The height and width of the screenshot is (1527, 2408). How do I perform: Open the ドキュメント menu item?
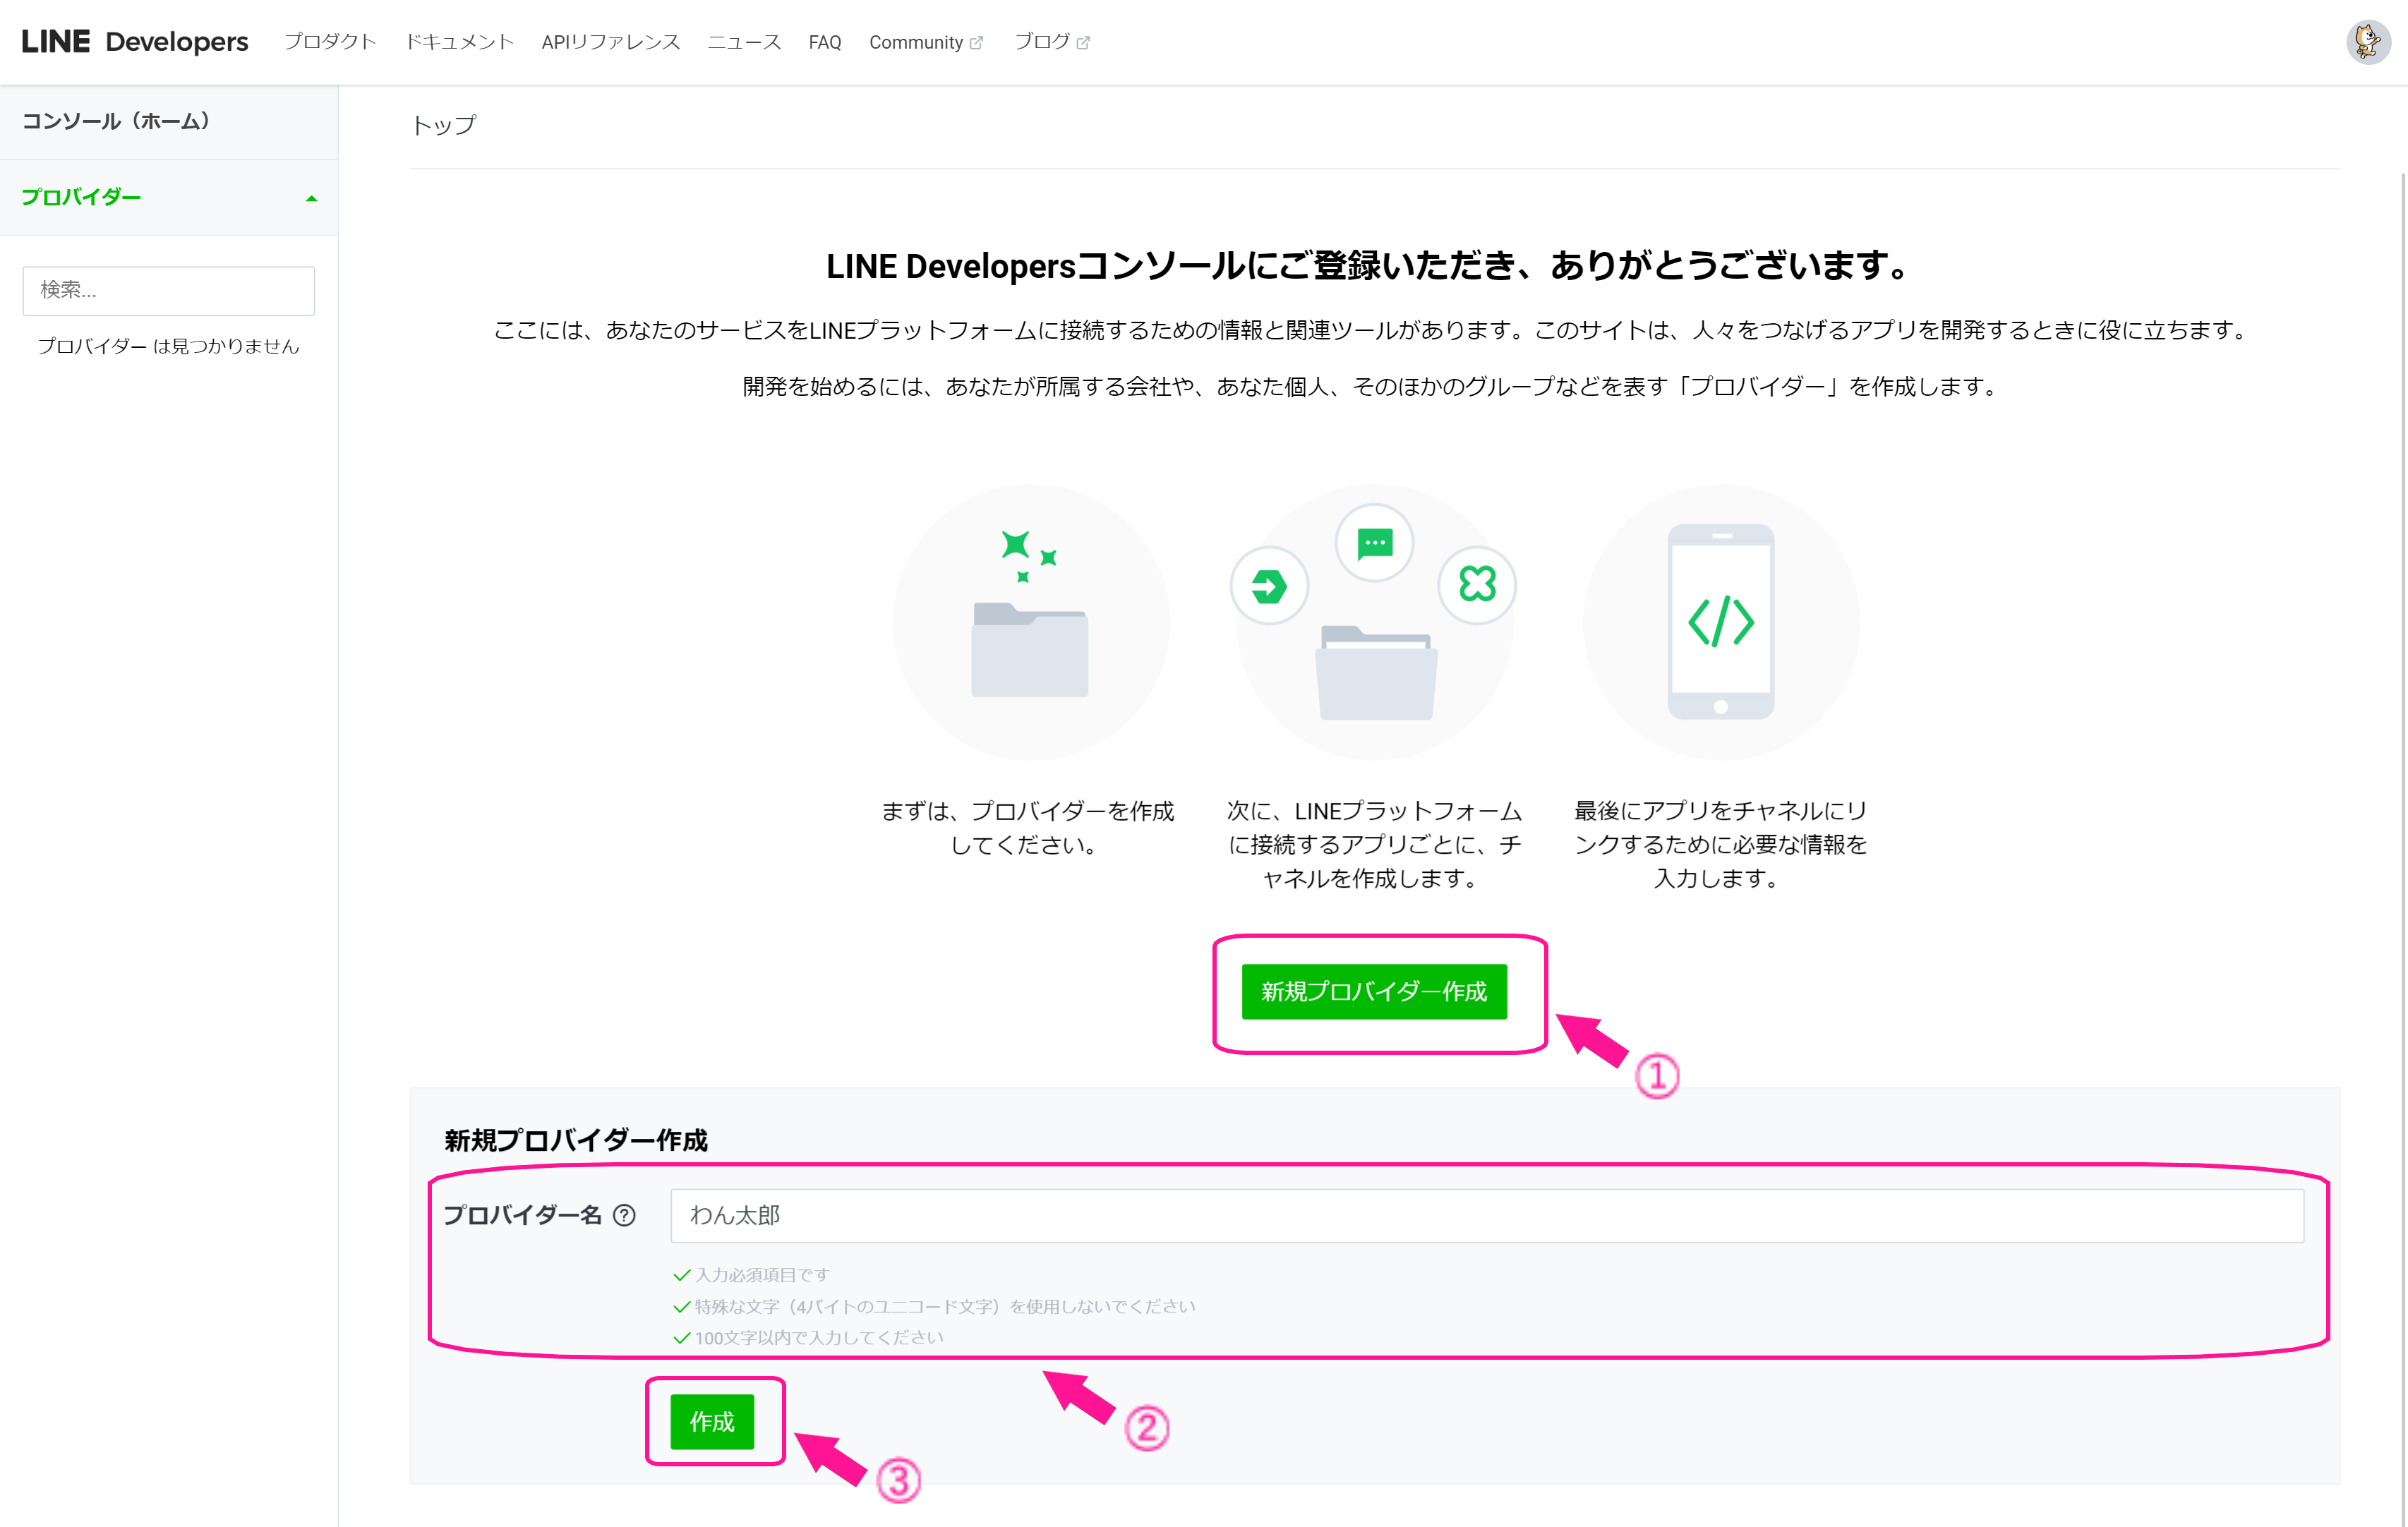(459, 42)
